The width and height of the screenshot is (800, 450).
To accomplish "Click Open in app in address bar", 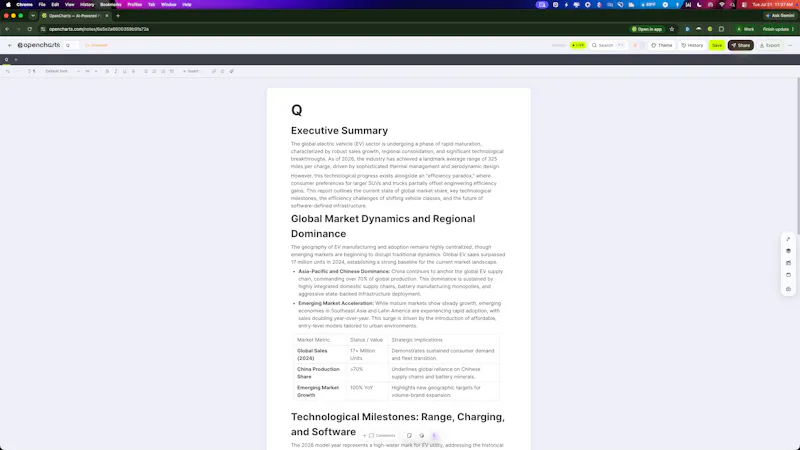I will coord(647,29).
